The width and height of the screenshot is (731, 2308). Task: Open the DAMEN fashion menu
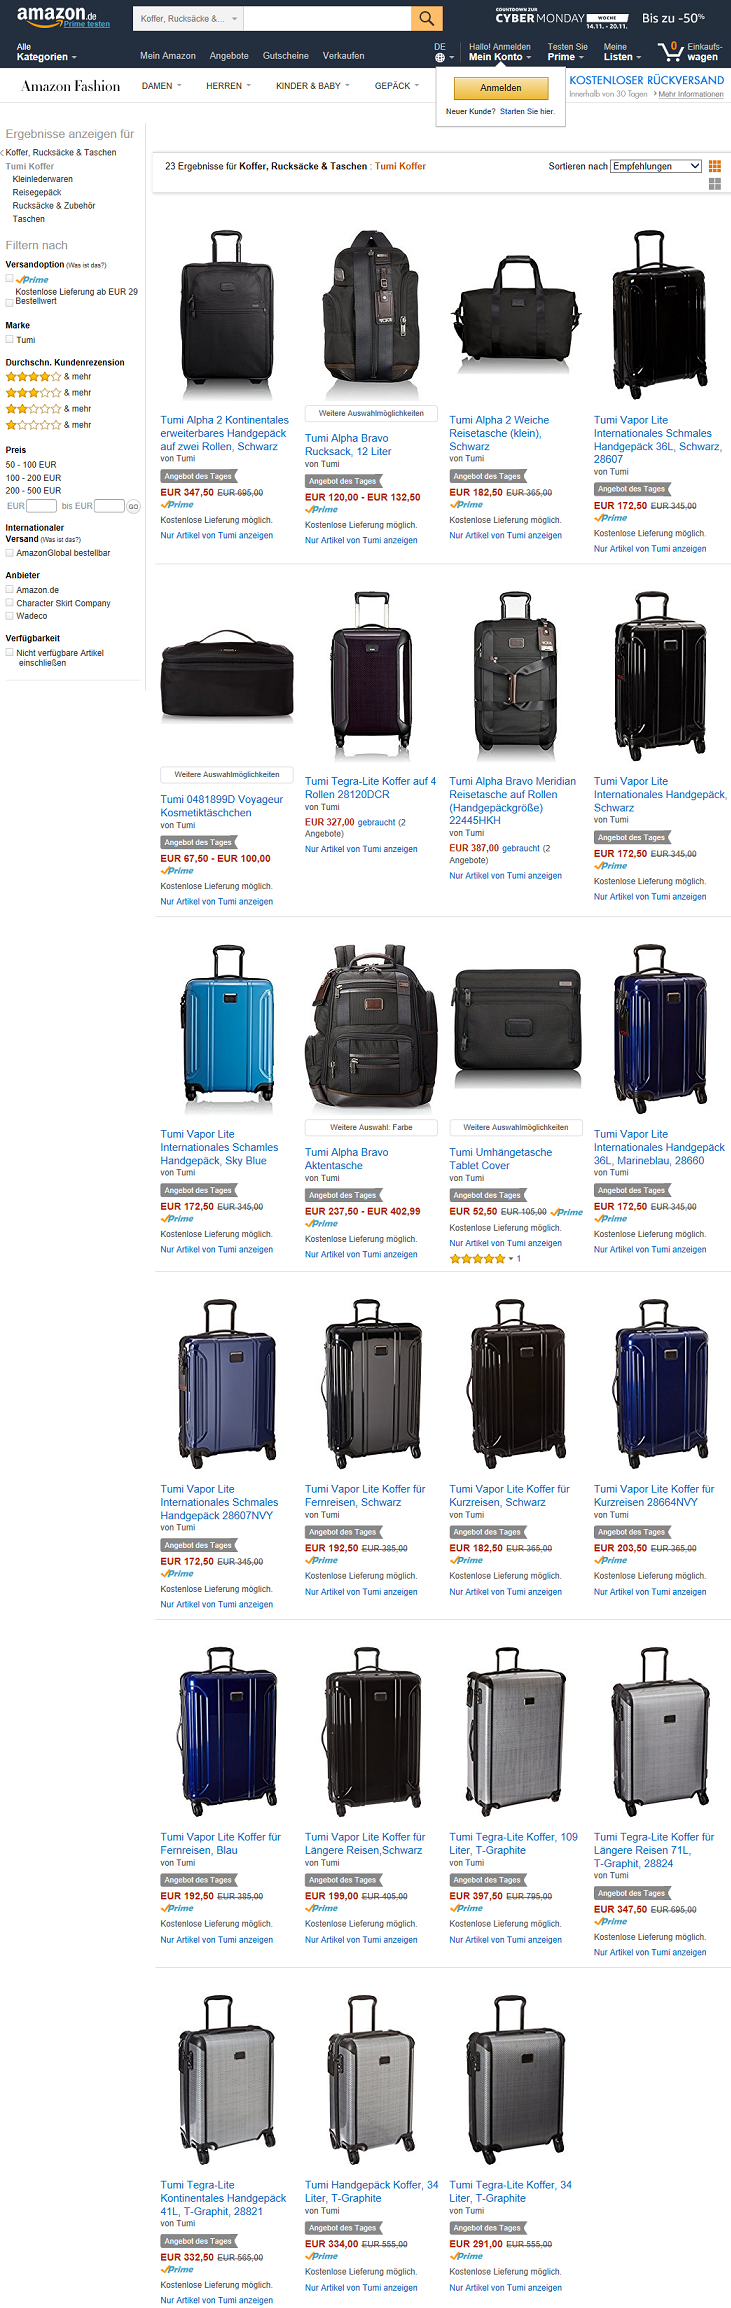pos(161,86)
